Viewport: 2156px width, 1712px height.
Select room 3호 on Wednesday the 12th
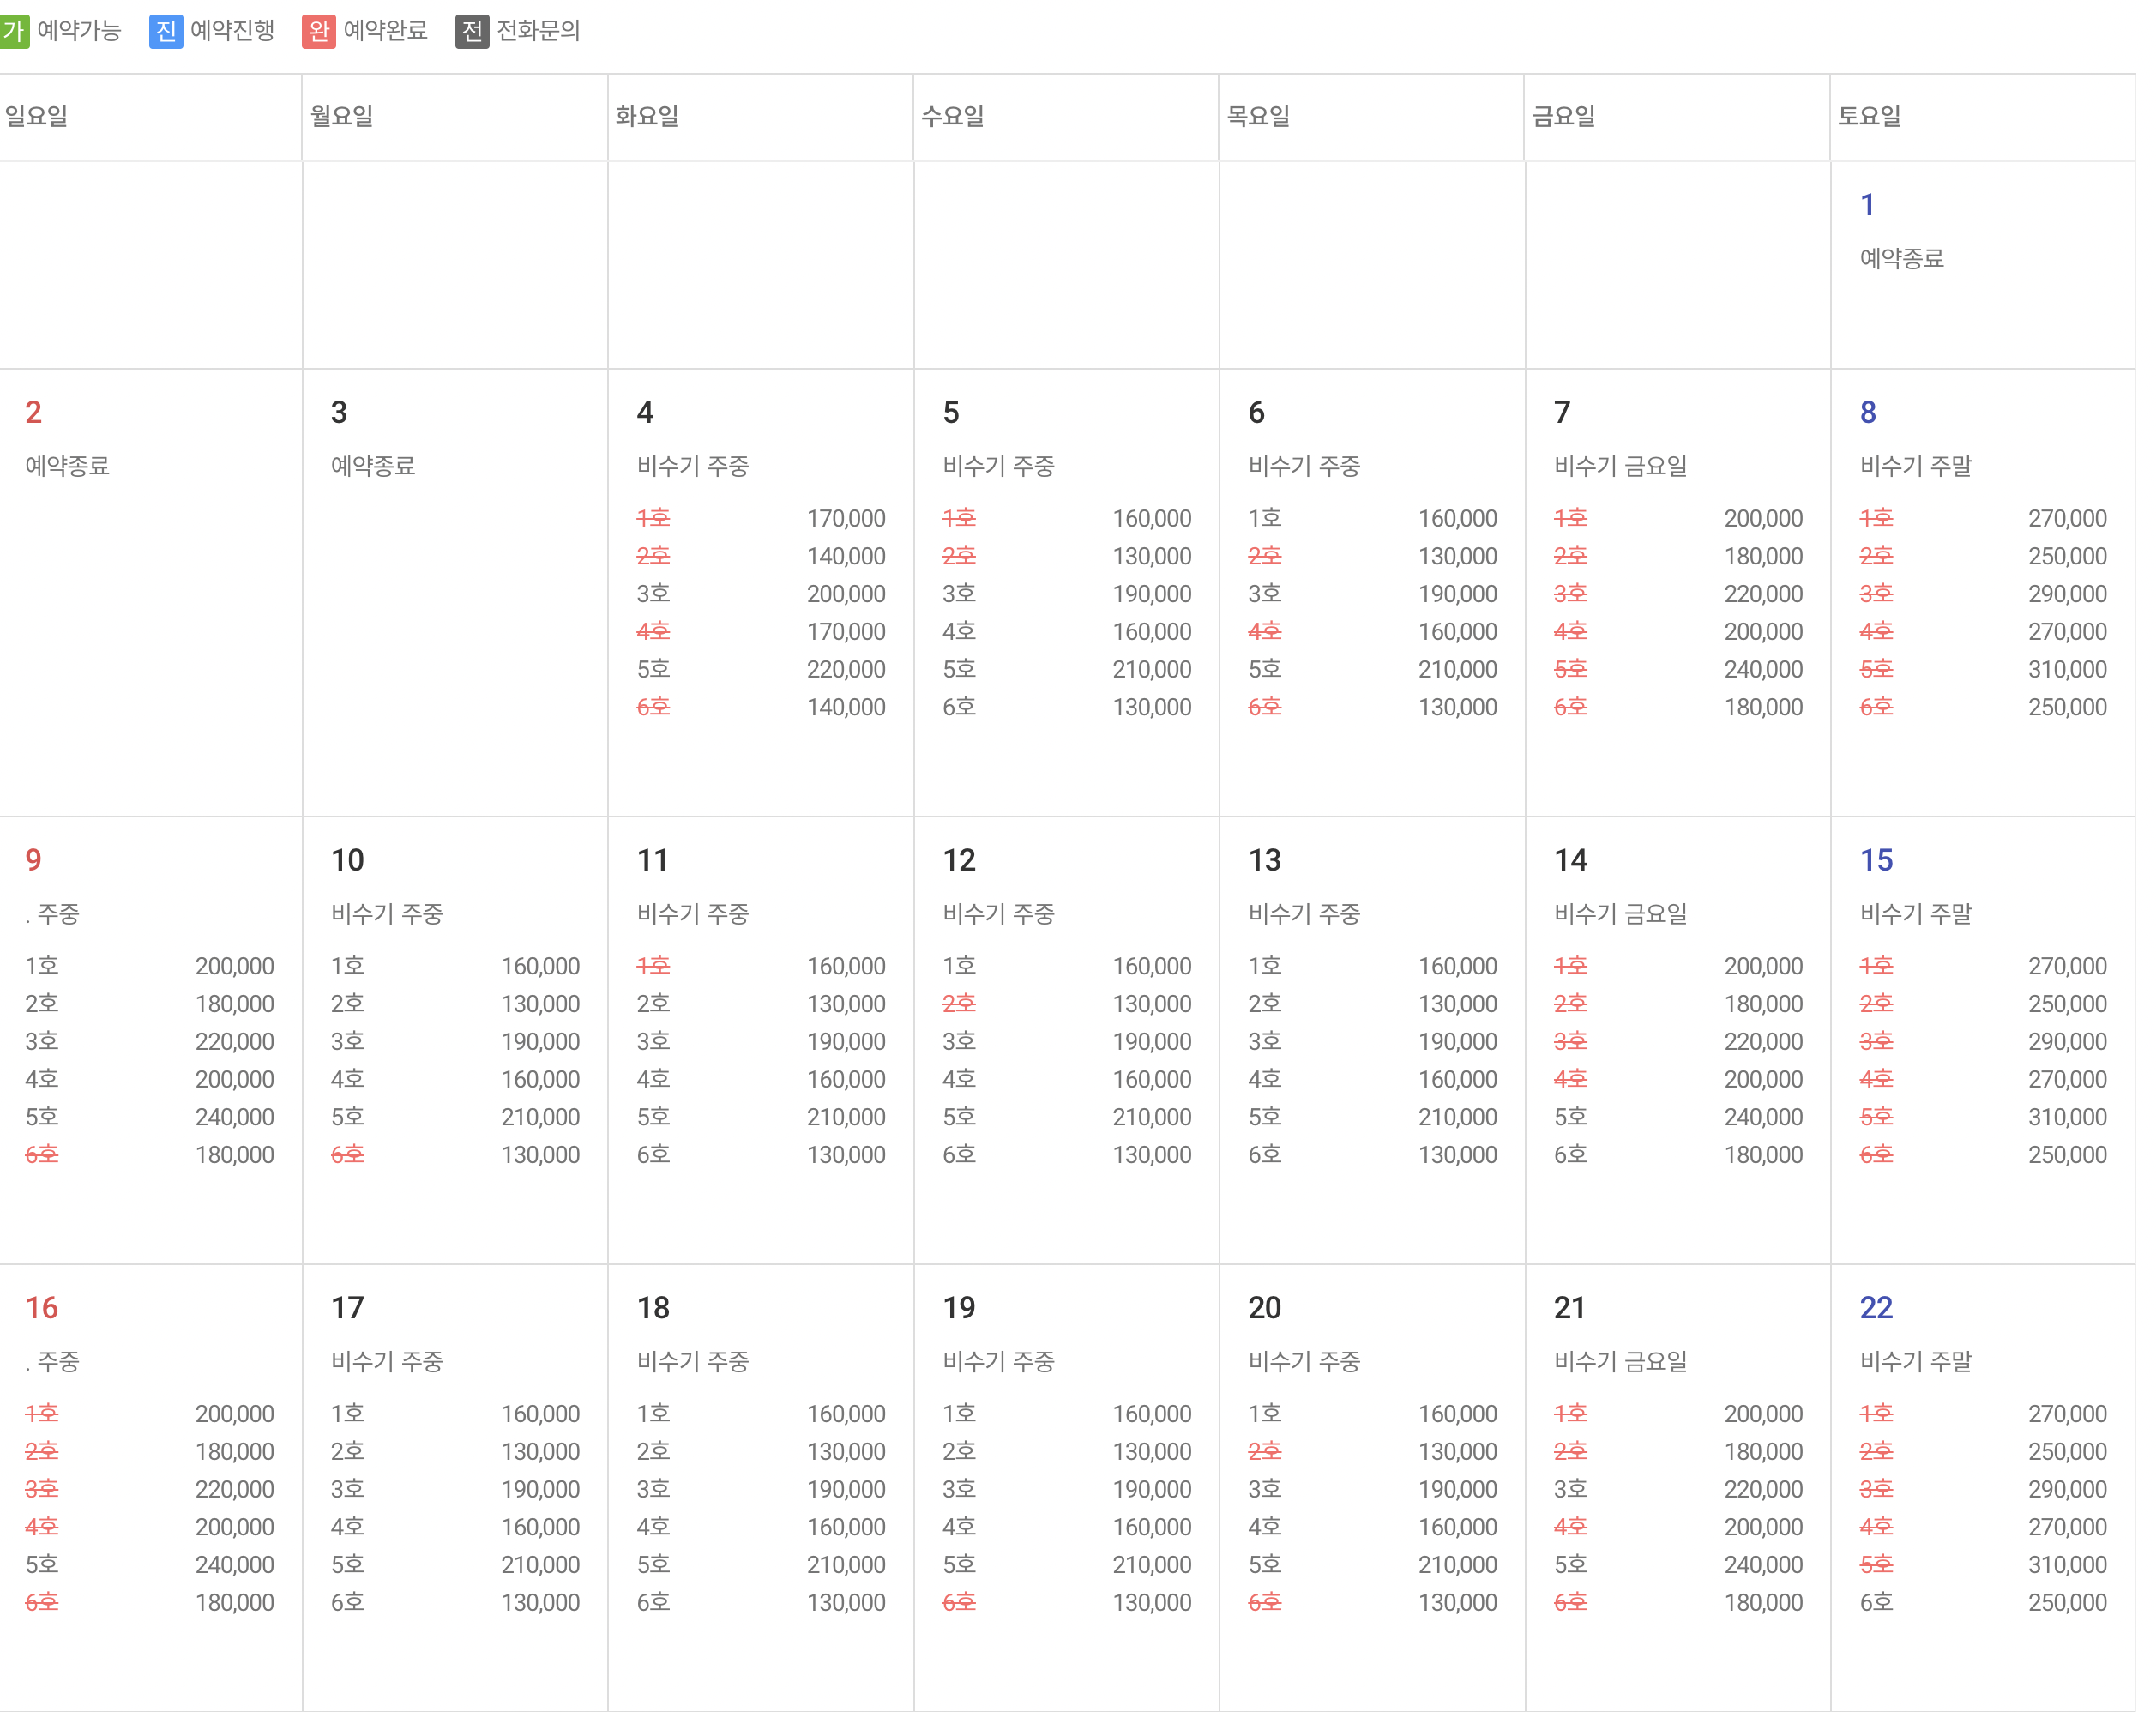[x=959, y=1041]
